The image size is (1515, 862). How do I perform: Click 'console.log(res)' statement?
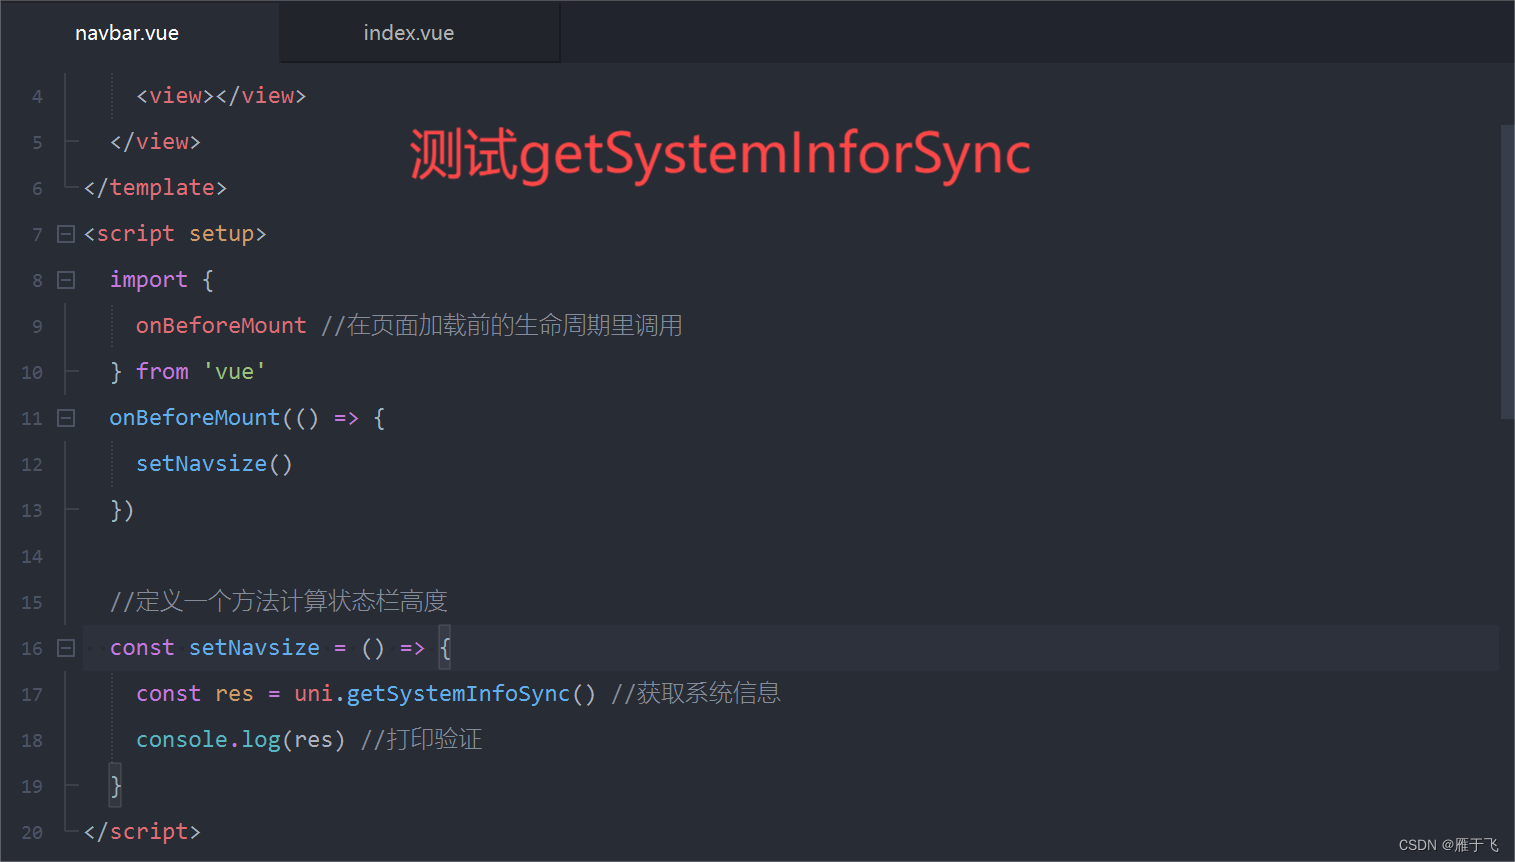coord(241,740)
